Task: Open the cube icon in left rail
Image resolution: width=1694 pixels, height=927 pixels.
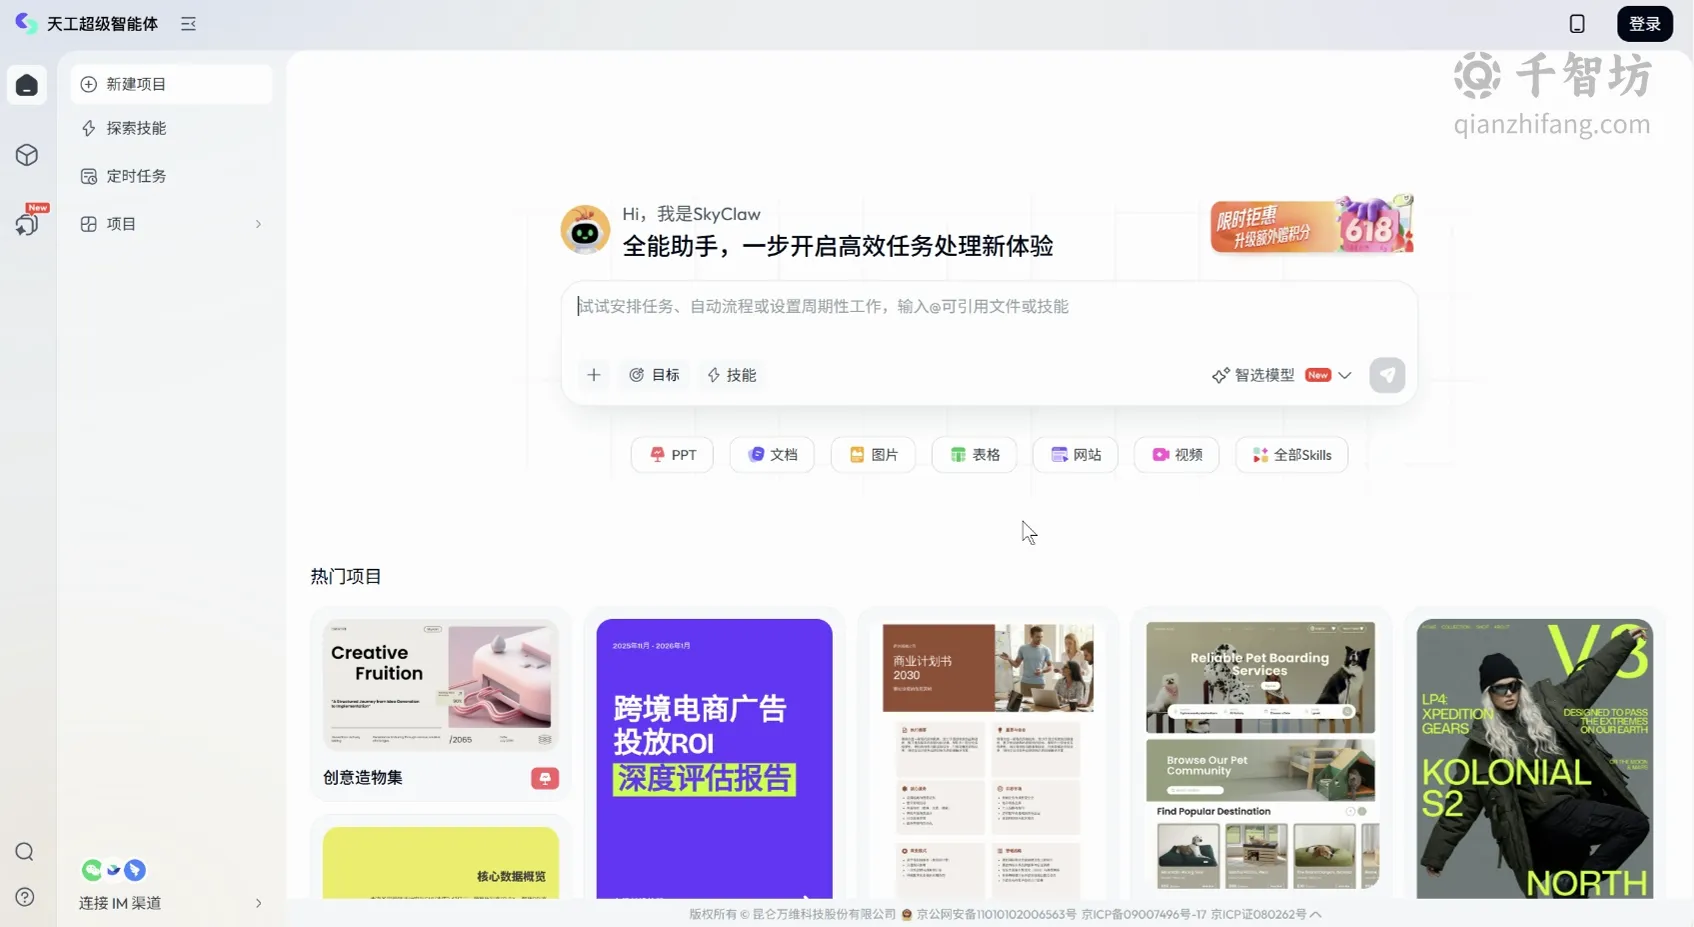Action: pos(27,155)
